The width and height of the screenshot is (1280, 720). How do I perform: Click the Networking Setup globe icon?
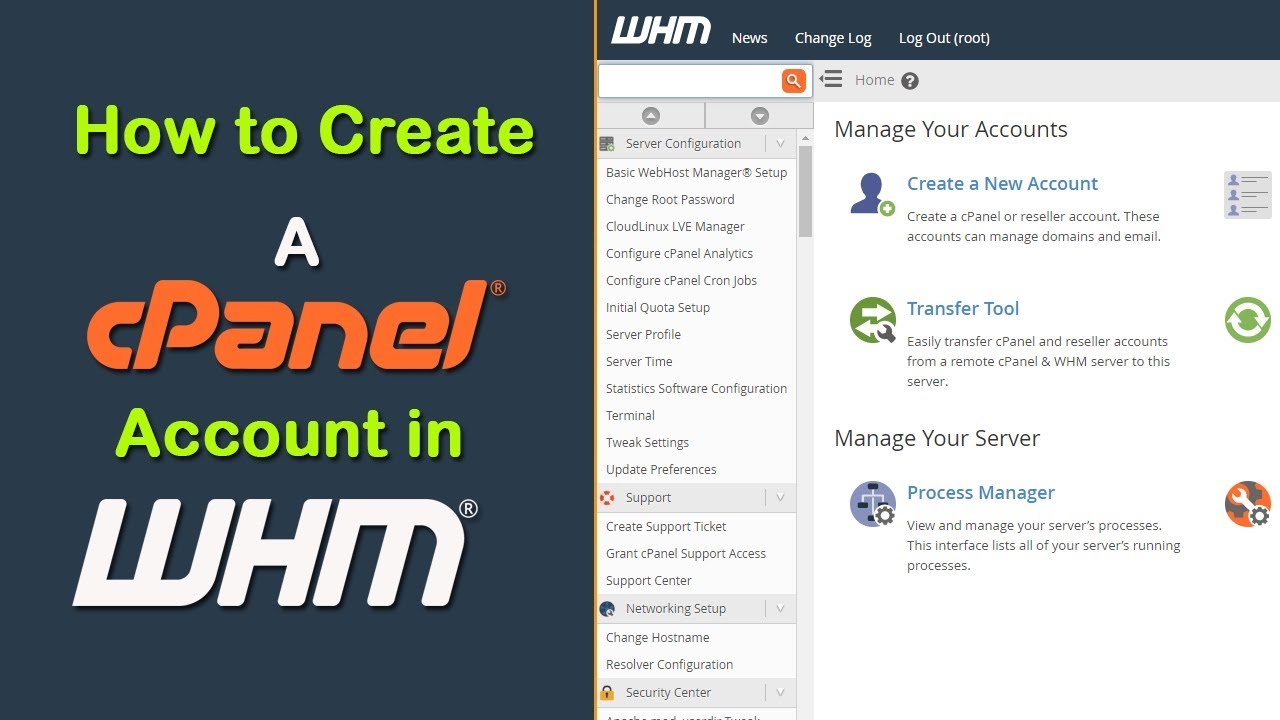[x=607, y=609]
